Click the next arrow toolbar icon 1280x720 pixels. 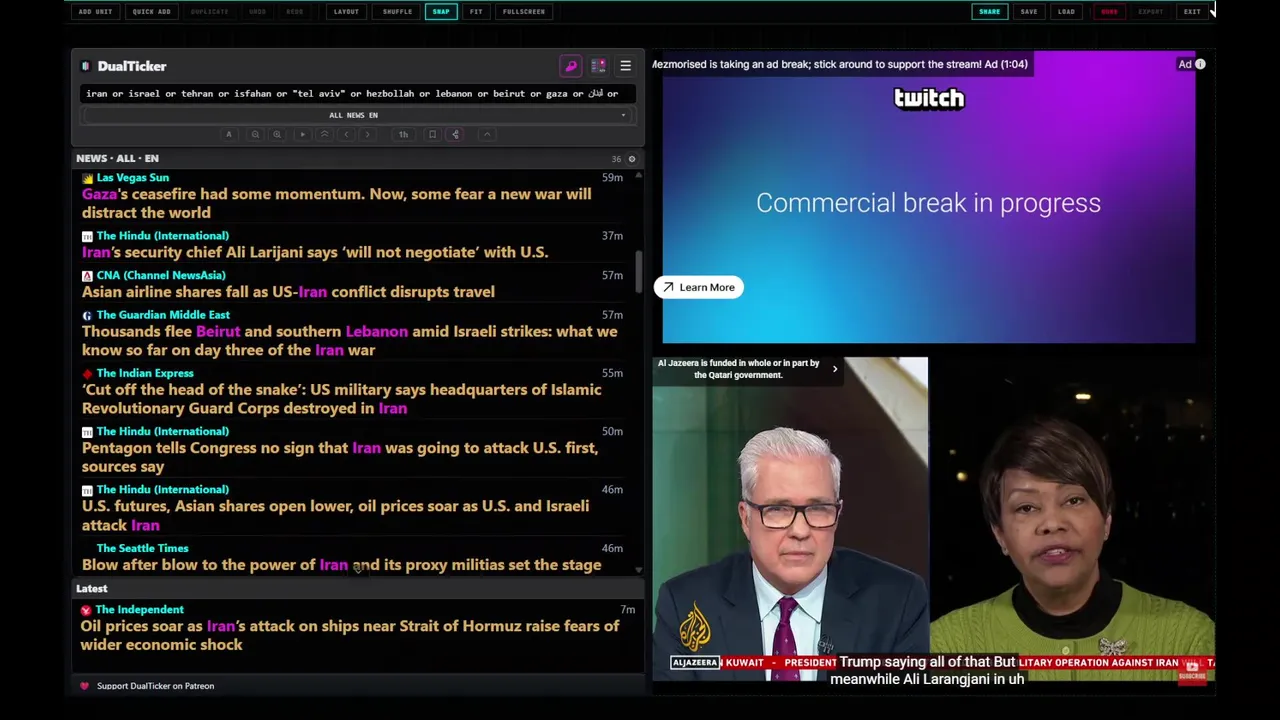(367, 134)
